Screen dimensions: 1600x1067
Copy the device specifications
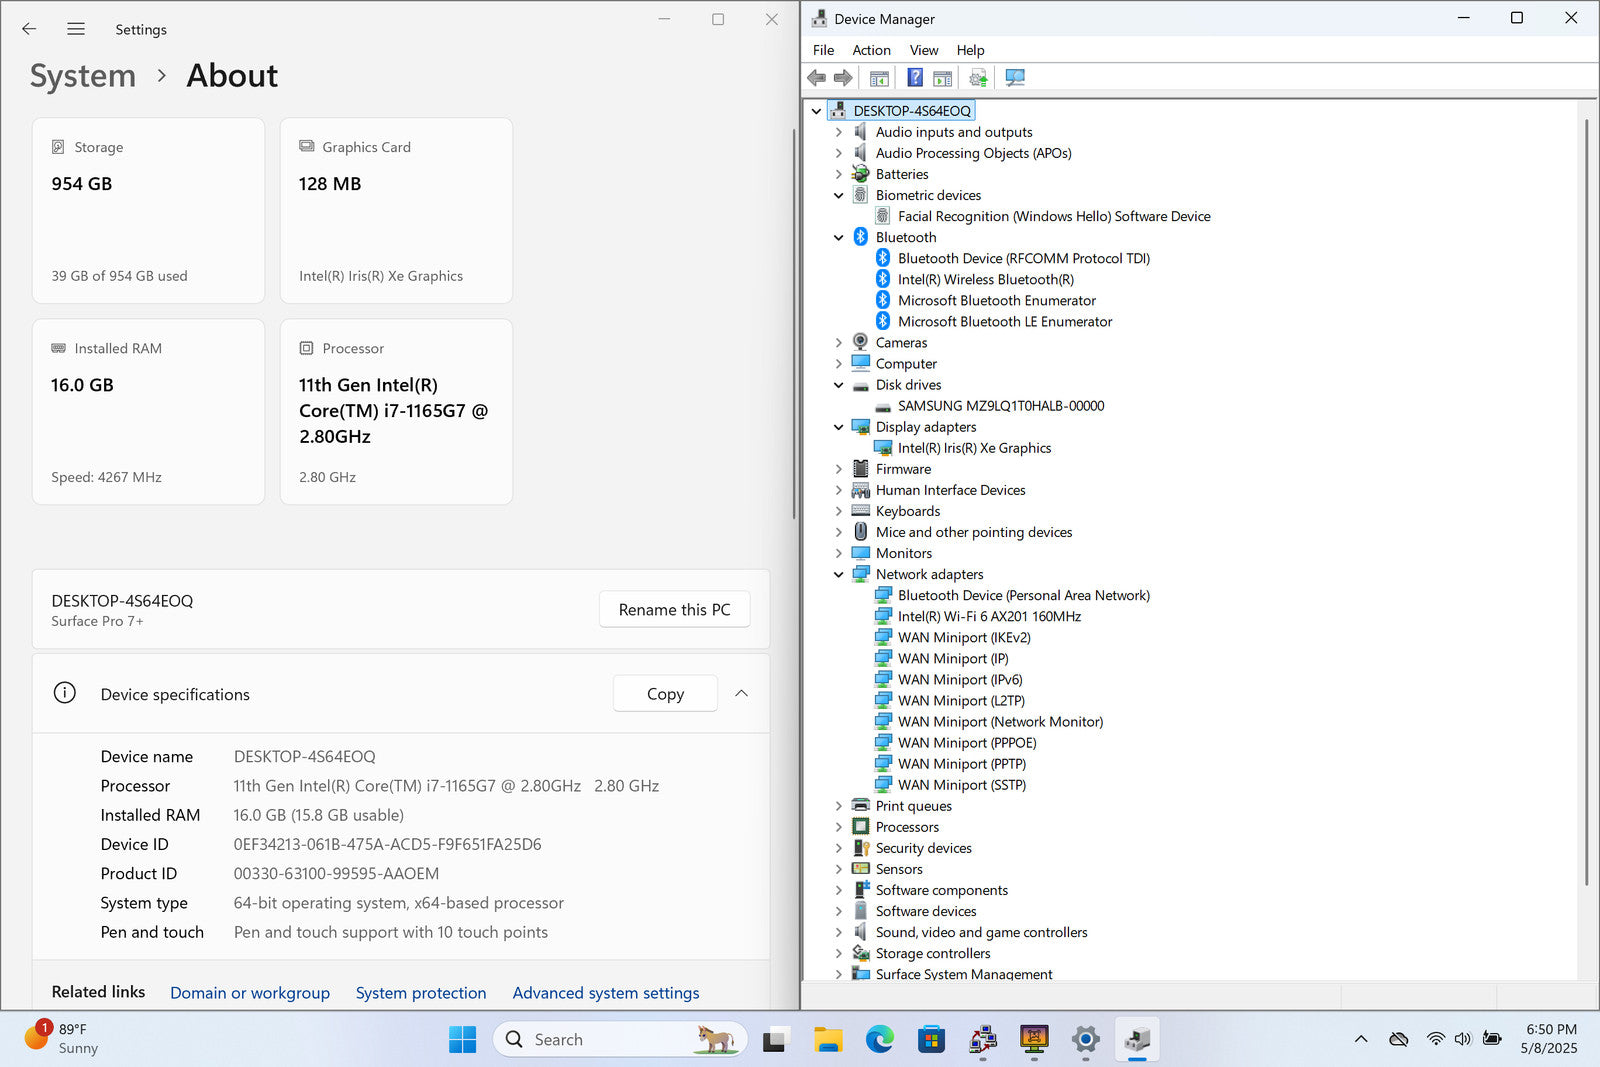pyautogui.click(x=665, y=694)
